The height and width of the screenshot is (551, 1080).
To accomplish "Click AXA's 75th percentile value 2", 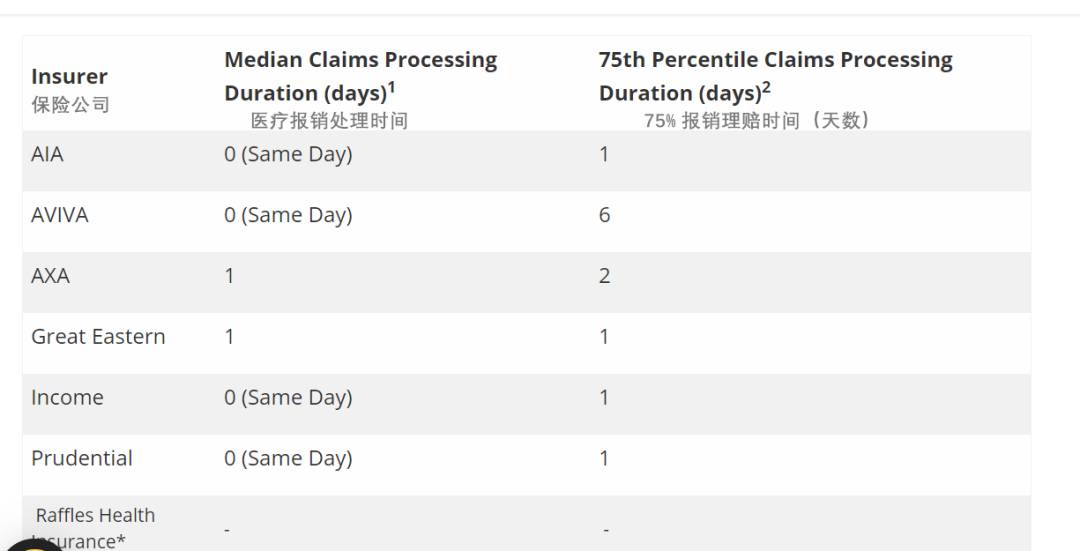I will coord(604,276).
